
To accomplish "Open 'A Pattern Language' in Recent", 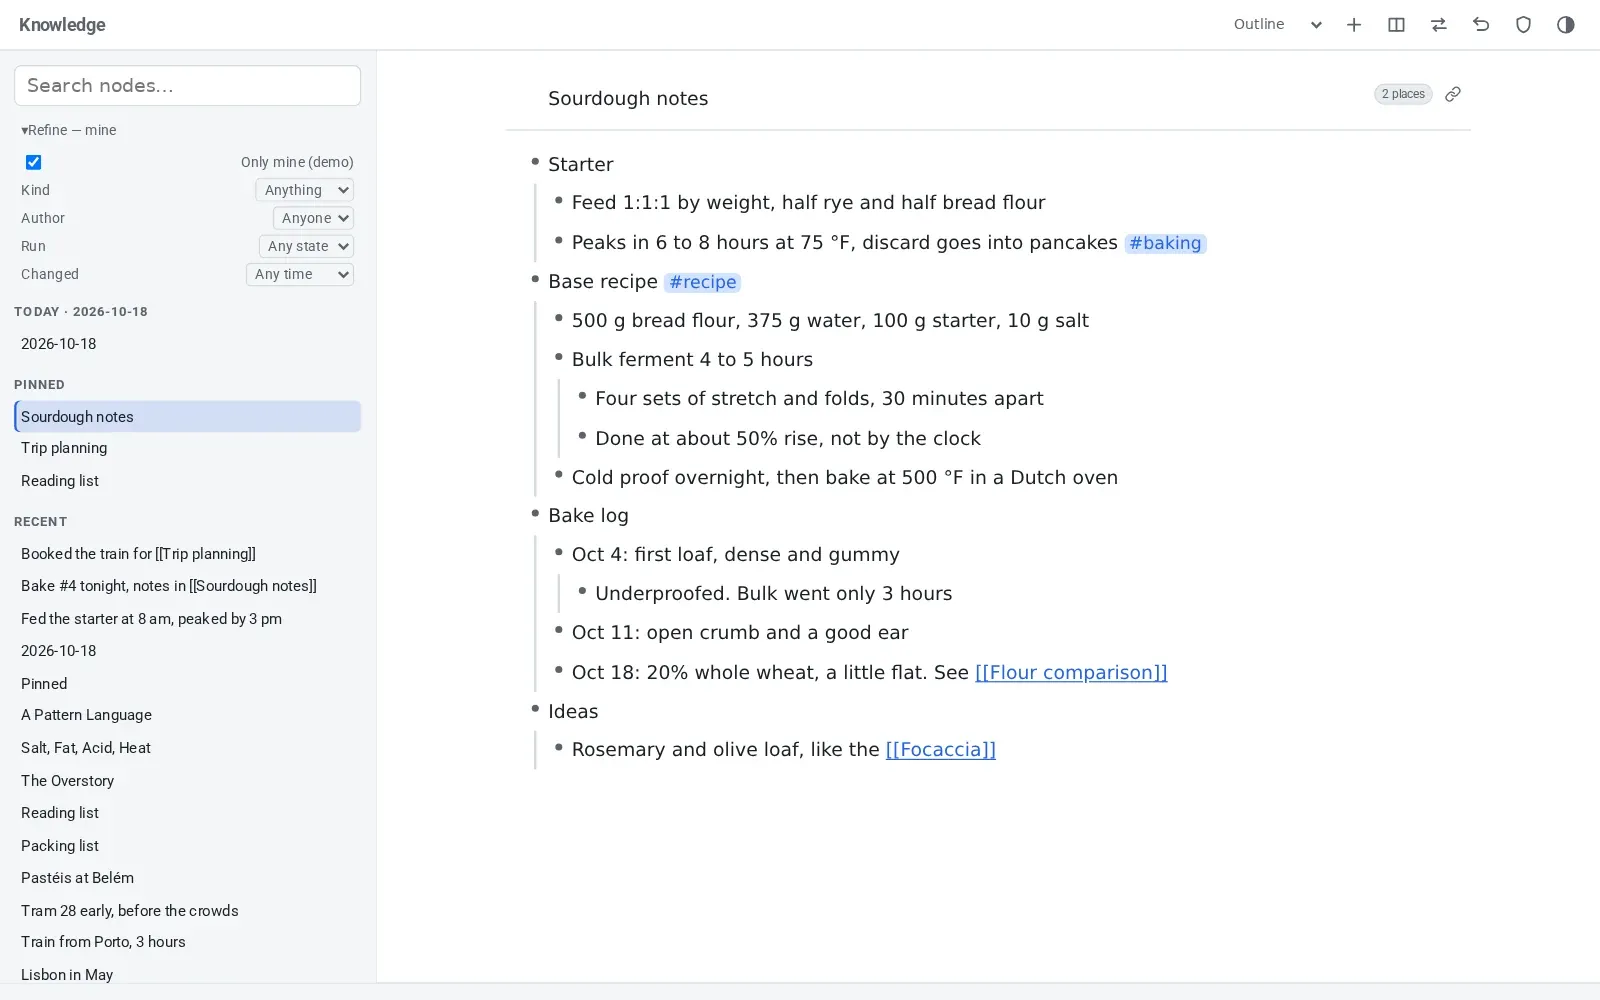I will pos(187,715).
